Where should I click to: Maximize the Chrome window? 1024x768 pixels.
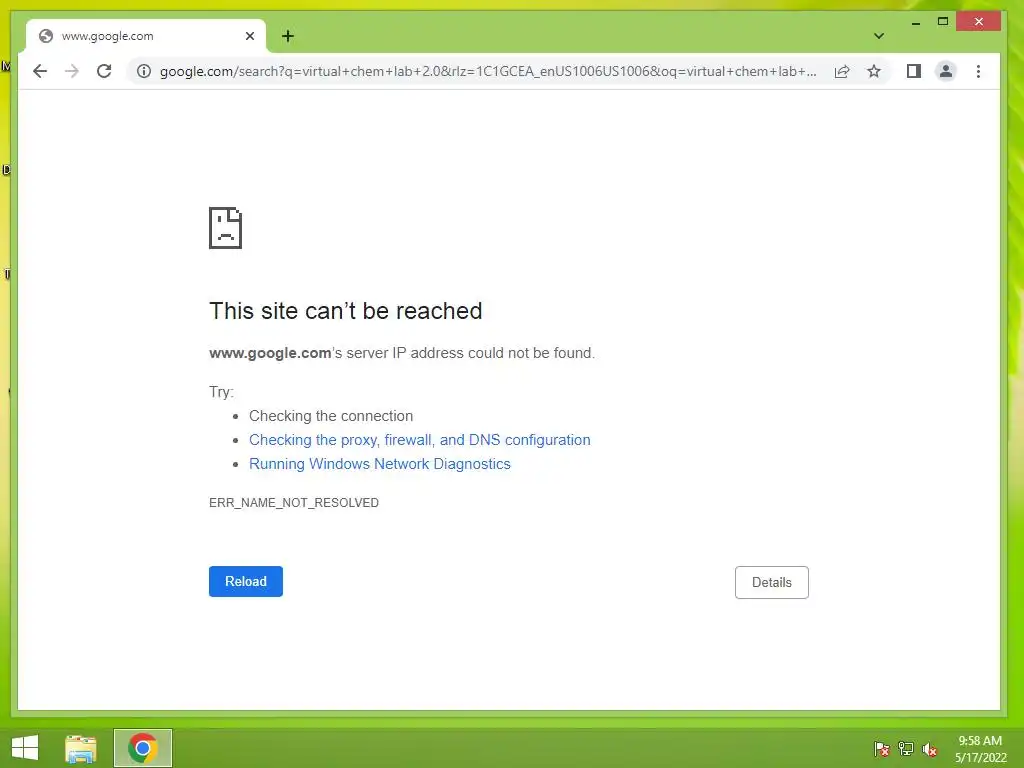point(942,22)
